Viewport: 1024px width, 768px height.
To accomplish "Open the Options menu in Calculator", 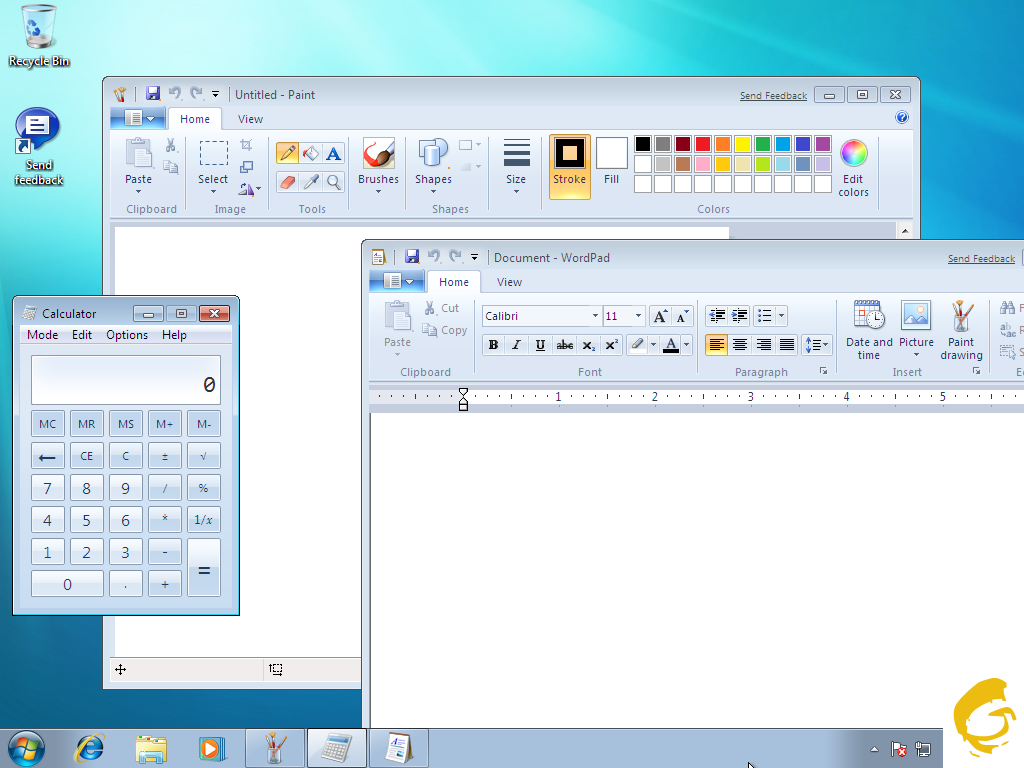I will tap(127, 335).
